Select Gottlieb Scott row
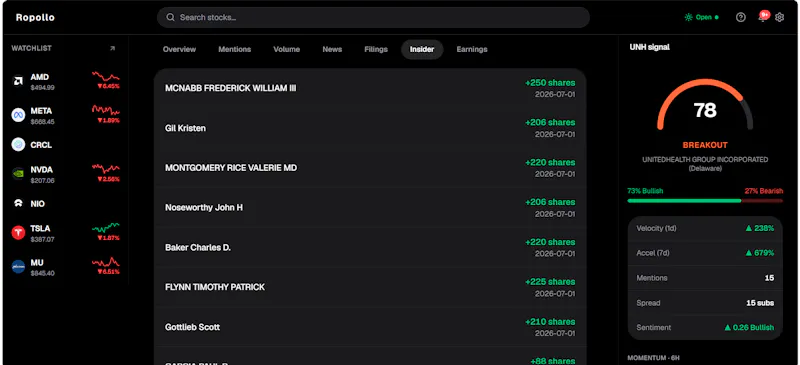This screenshot has width=800, height=365. (x=370, y=327)
